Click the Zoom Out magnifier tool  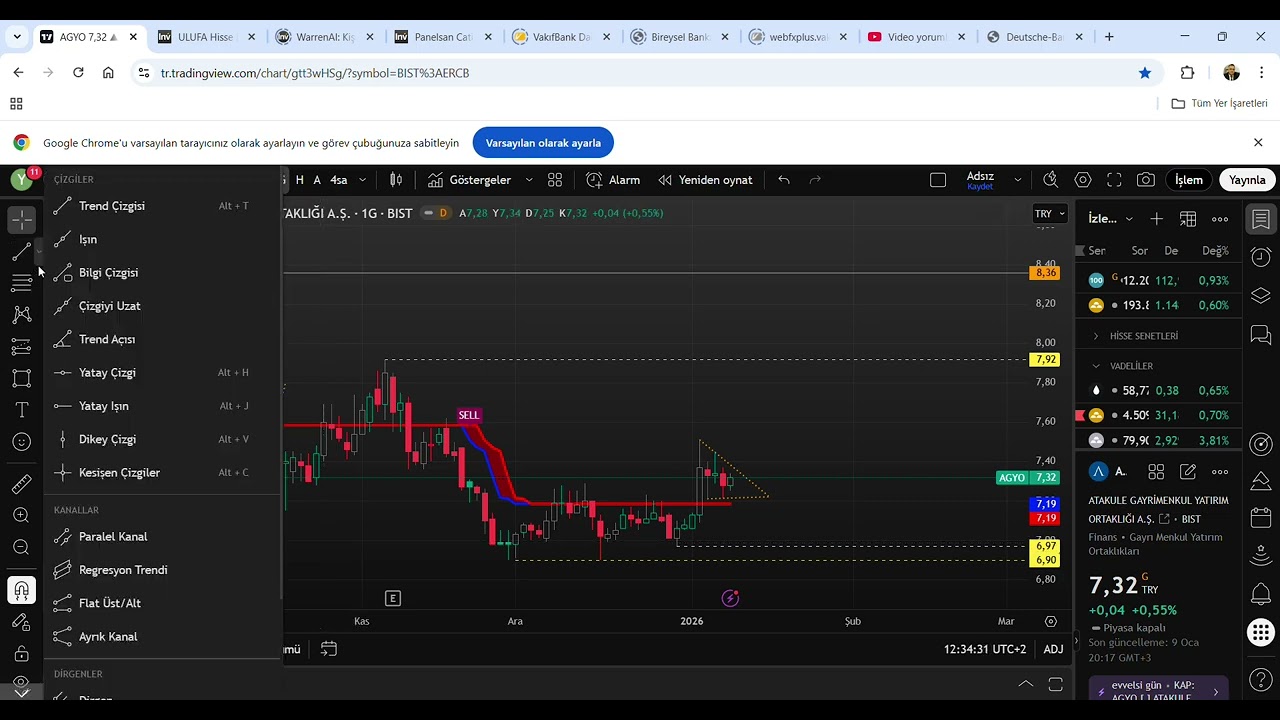tap(21, 547)
